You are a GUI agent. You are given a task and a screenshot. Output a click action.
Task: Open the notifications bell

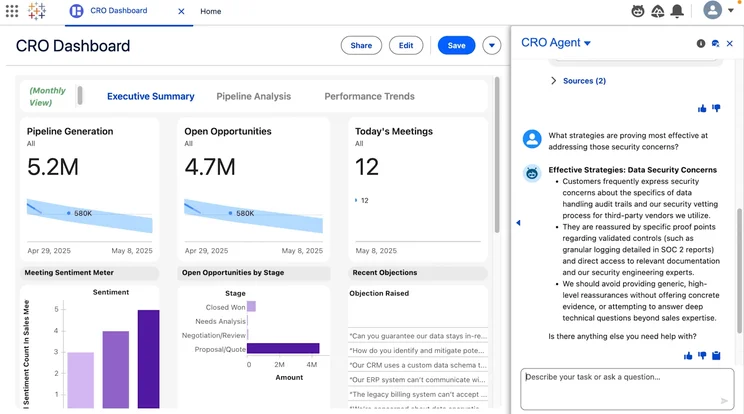tap(677, 11)
